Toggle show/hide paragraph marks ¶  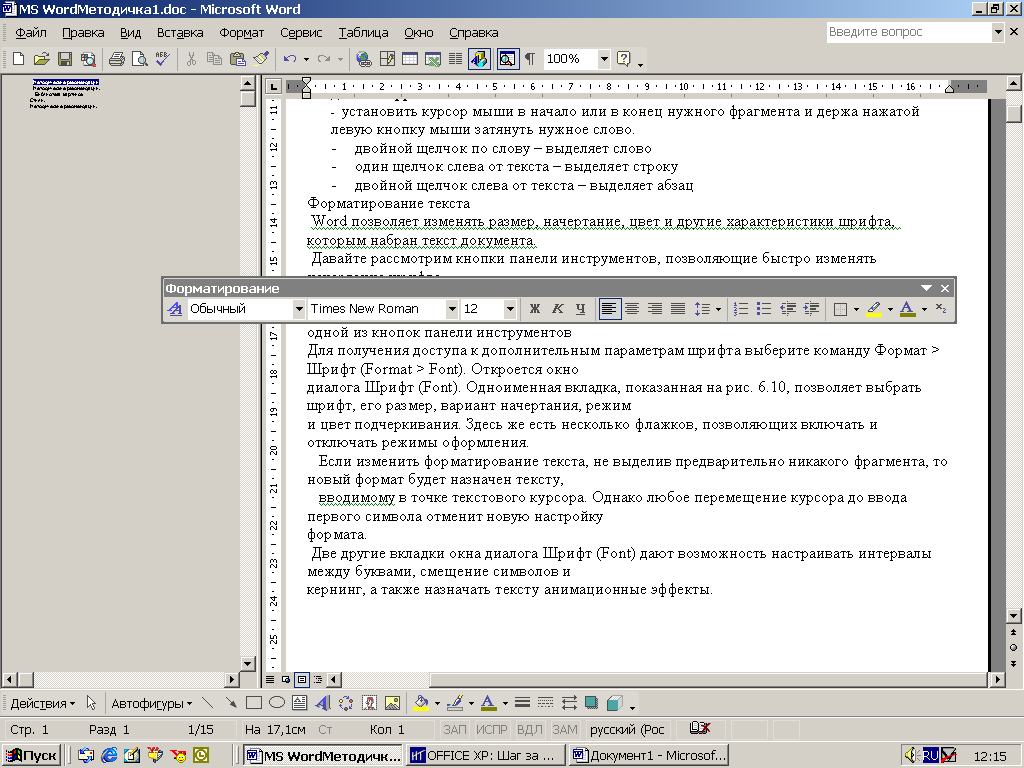click(530, 59)
